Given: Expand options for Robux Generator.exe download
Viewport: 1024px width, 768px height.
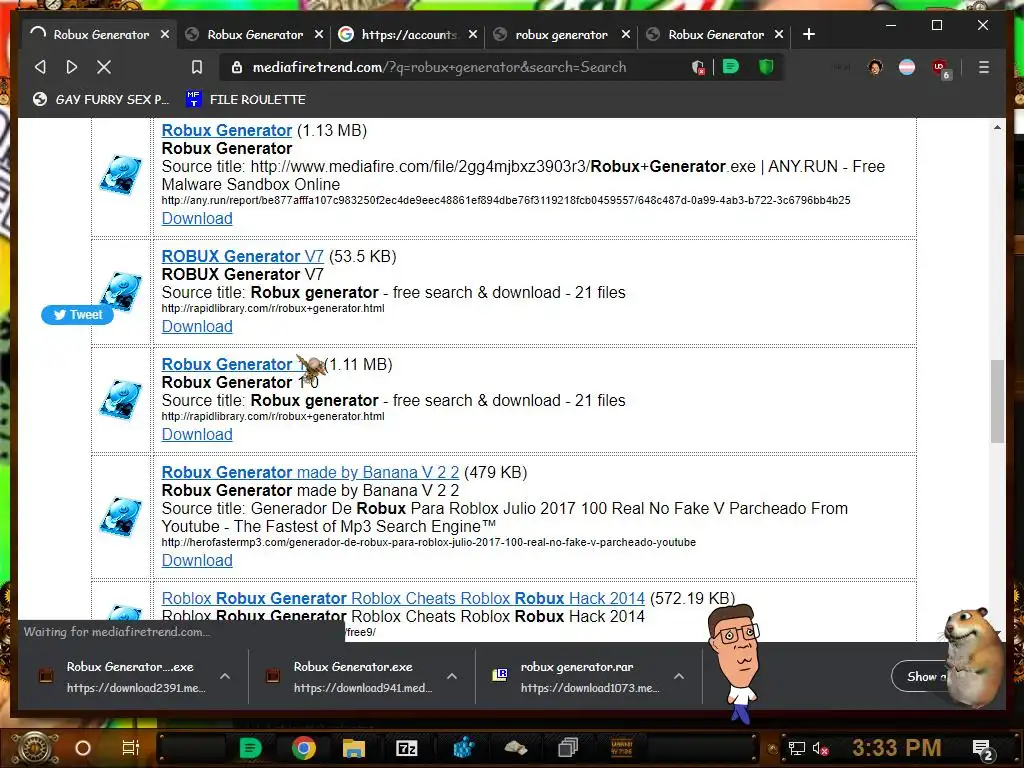Looking at the screenshot, I should pos(452,677).
